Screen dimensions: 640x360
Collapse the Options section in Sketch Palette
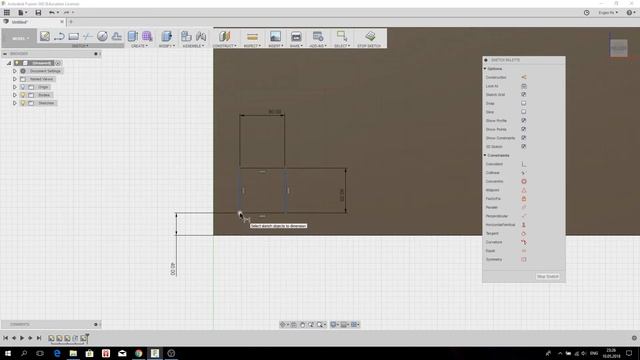click(485, 69)
